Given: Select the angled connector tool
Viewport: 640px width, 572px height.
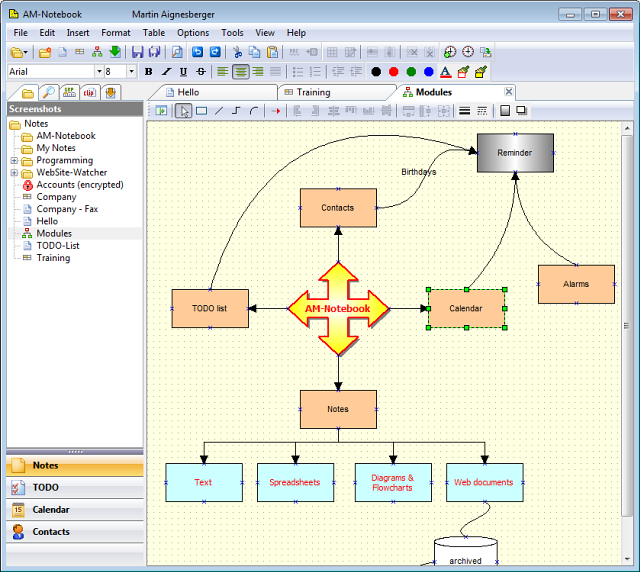Looking at the screenshot, I should (x=236, y=111).
